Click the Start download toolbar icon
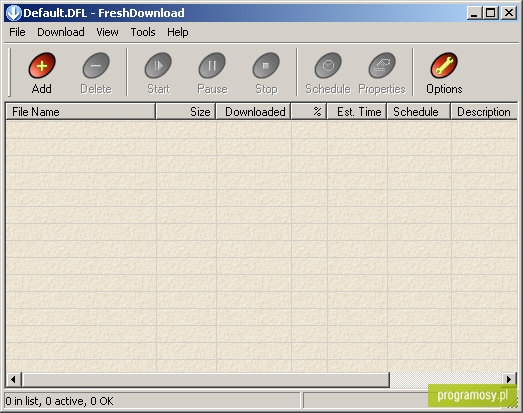Viewport: 523px width, 413px height. [x=158, y=65]
